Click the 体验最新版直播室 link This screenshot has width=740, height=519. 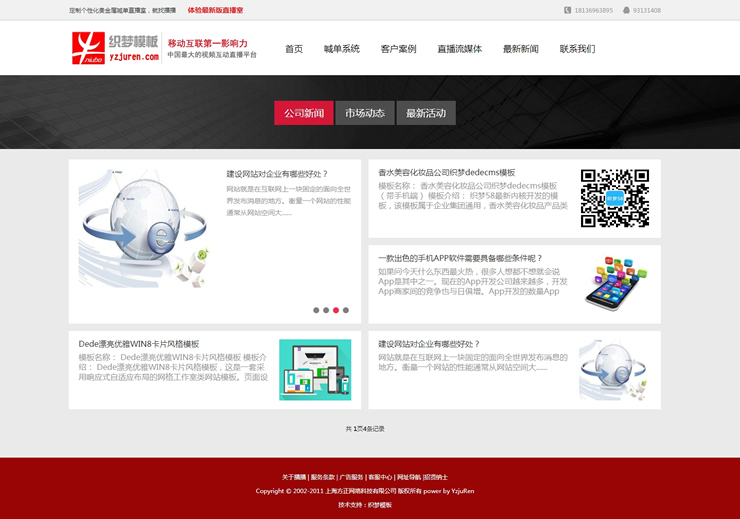(215, 10)
